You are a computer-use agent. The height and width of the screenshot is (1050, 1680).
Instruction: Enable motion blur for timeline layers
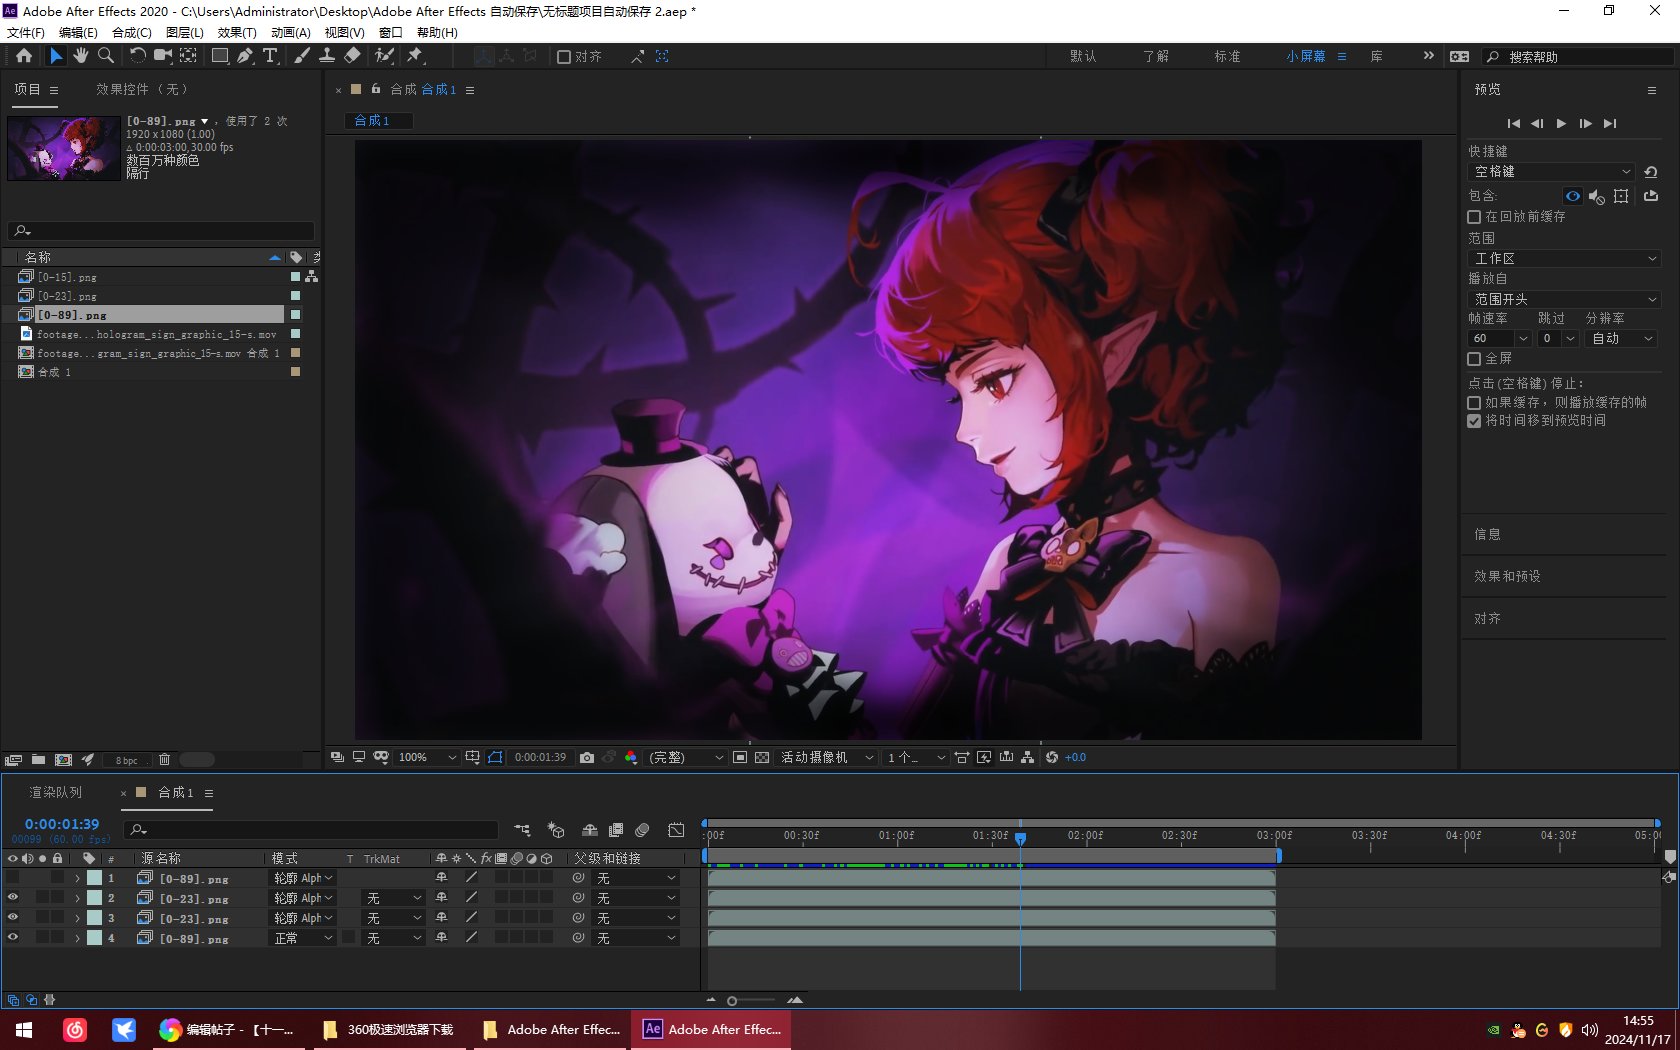(642, 830)
